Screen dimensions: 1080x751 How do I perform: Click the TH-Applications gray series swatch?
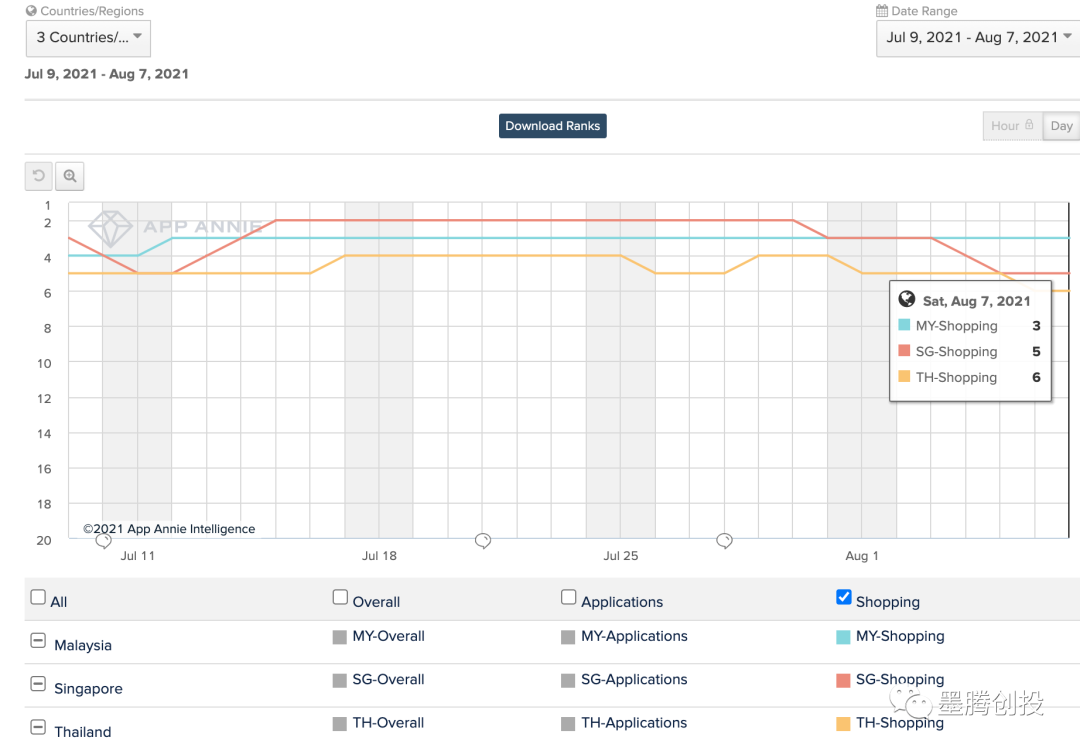(568, 724)
